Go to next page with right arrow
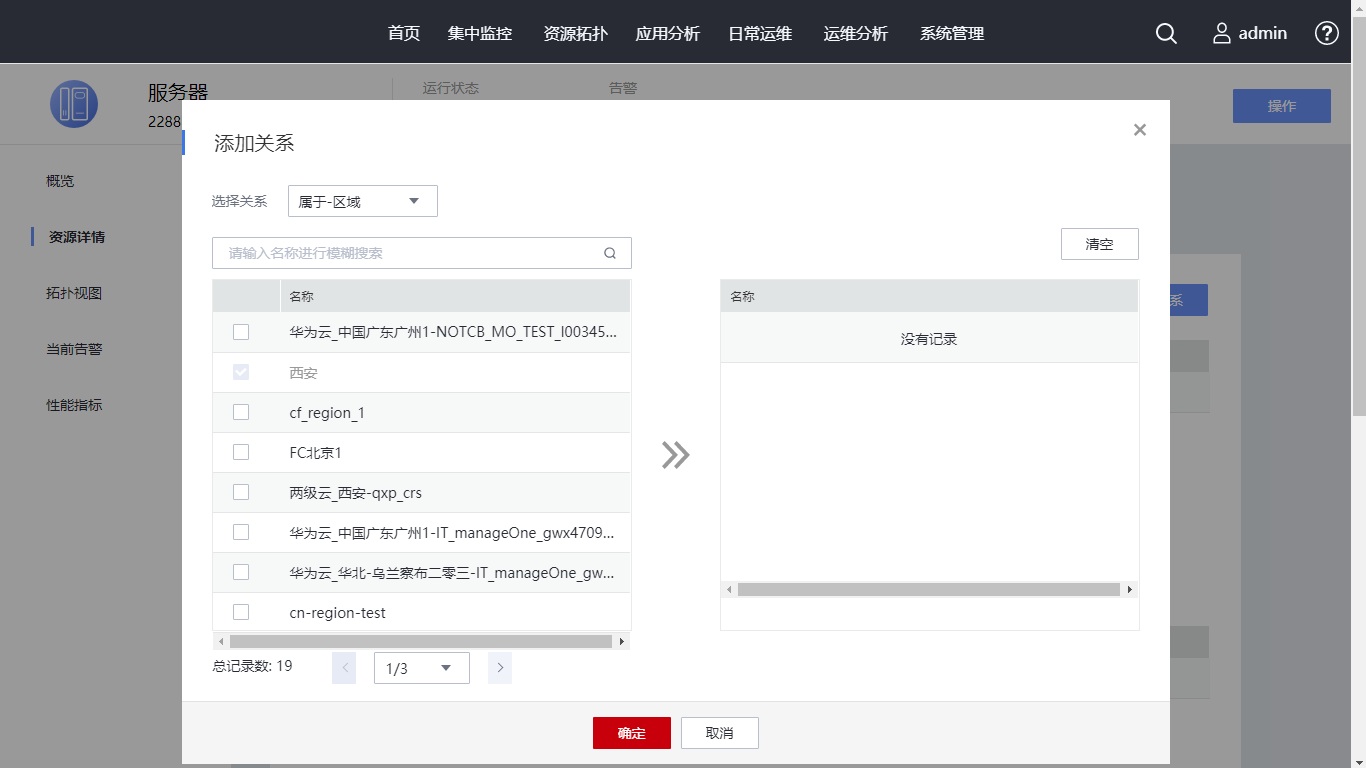Viewport: 1366px width, 768px height. click(x=500, y=668)
